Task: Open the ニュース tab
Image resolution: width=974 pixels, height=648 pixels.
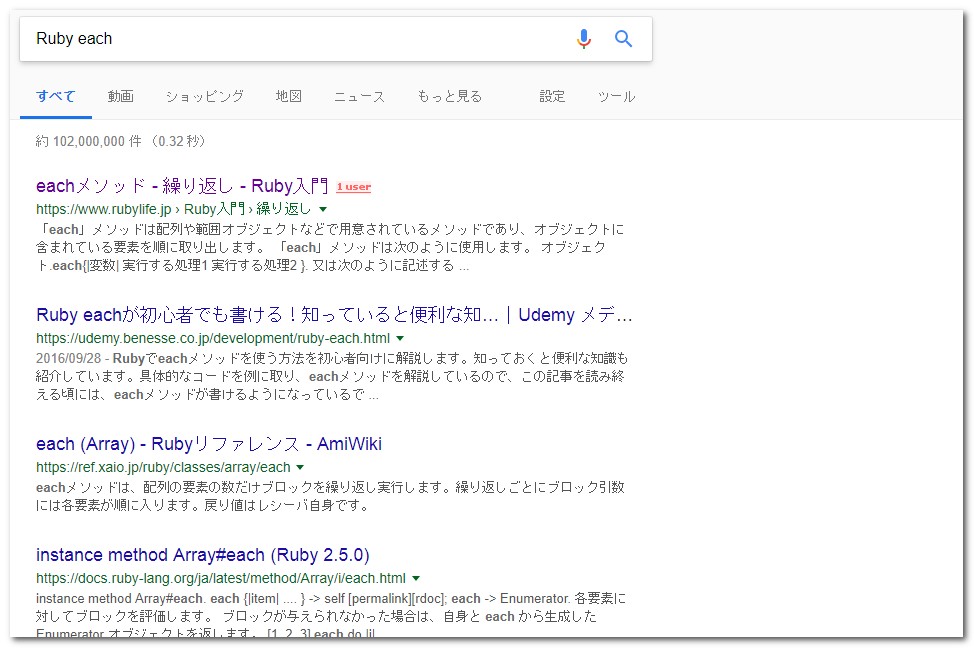Action: click(360, 96)
